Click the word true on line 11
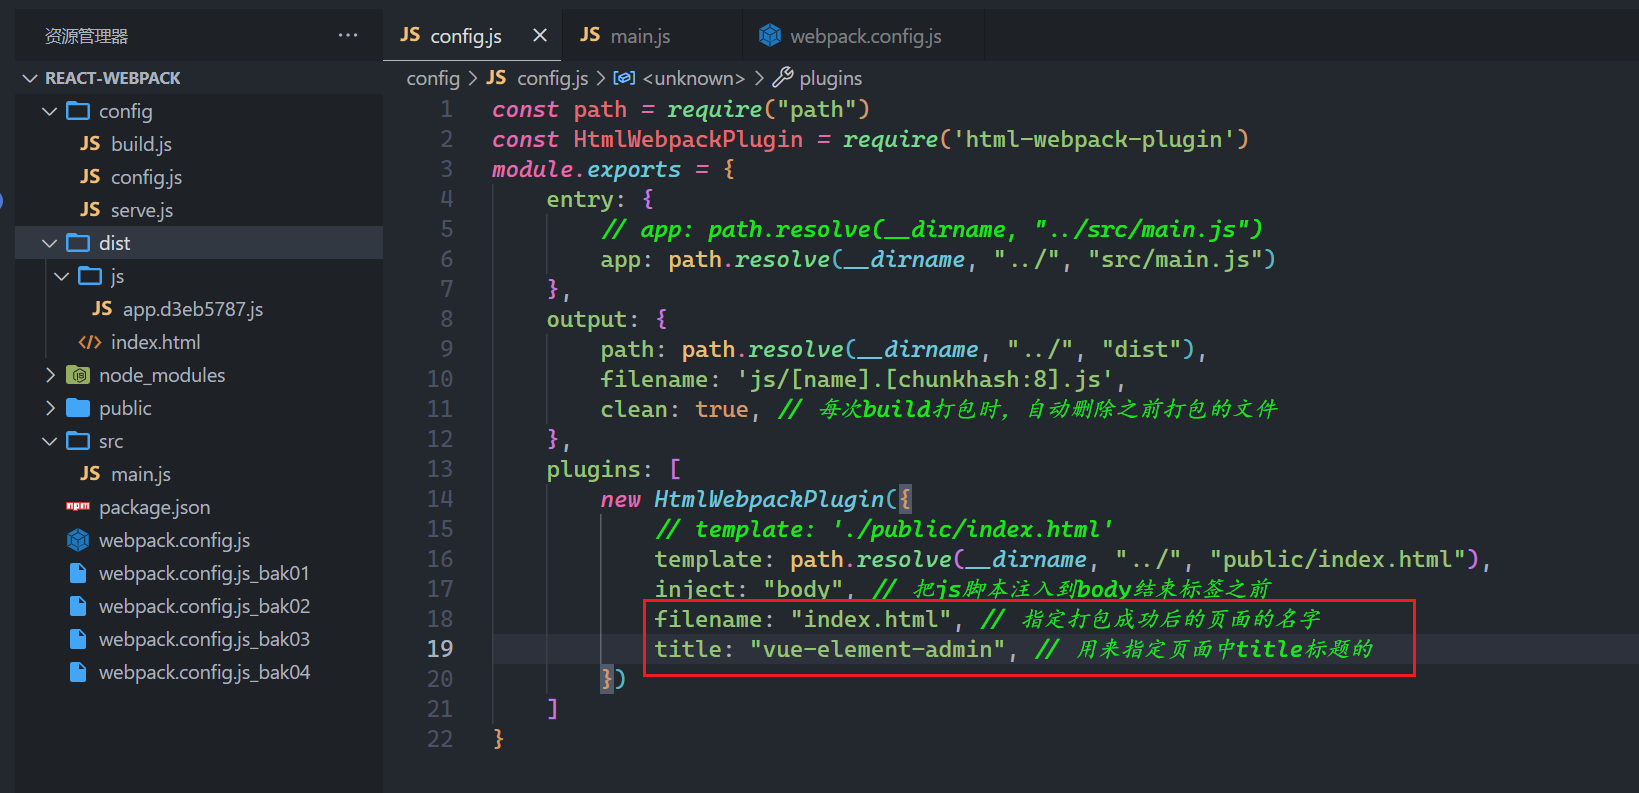 tap(722, 409)
